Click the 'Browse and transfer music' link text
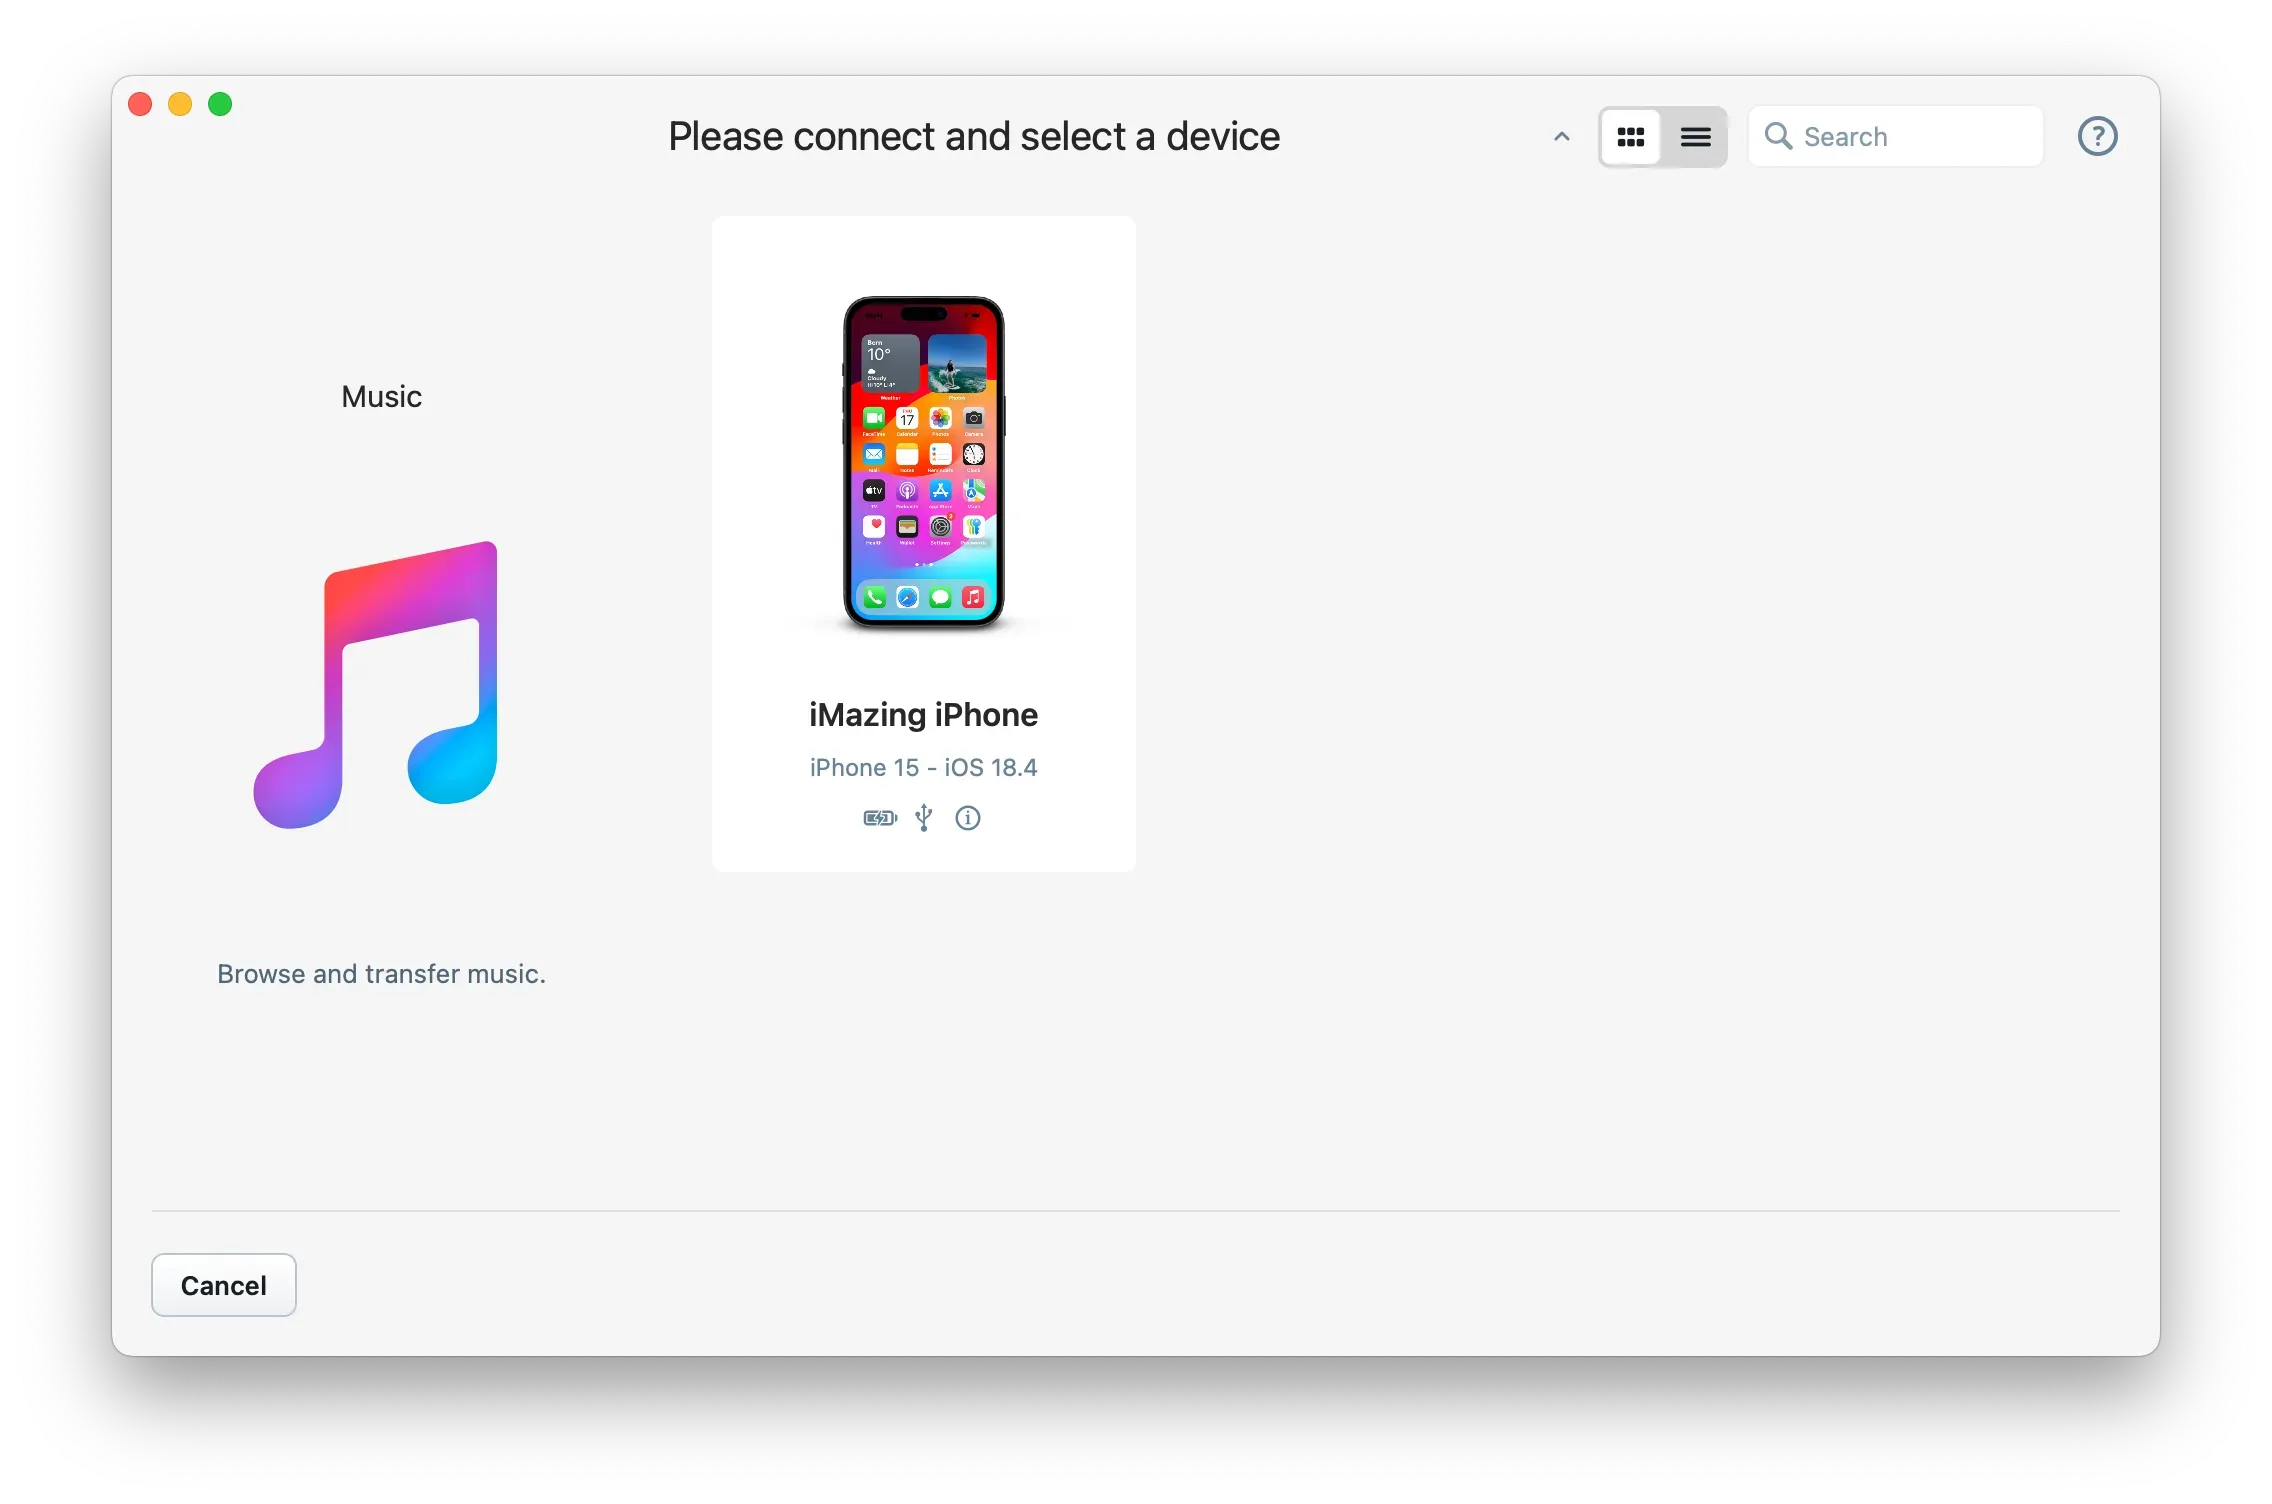This screenshot has width=2272, height=1504. click(x=381, y=973)
